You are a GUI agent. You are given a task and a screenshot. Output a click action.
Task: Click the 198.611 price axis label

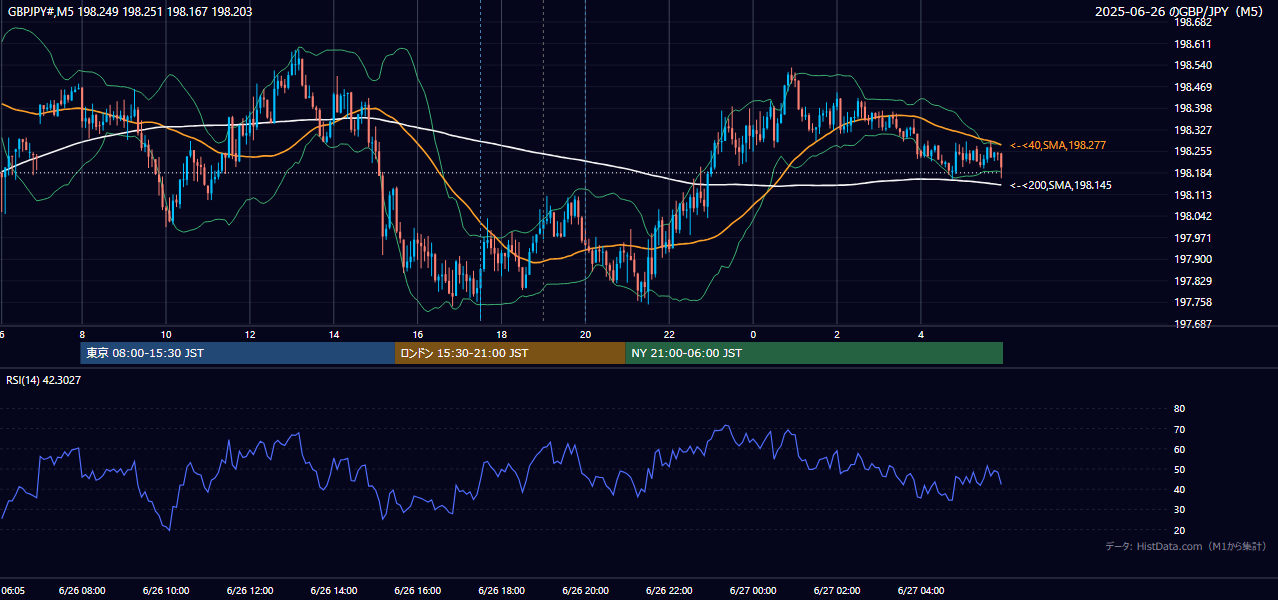coord(1194,44)
